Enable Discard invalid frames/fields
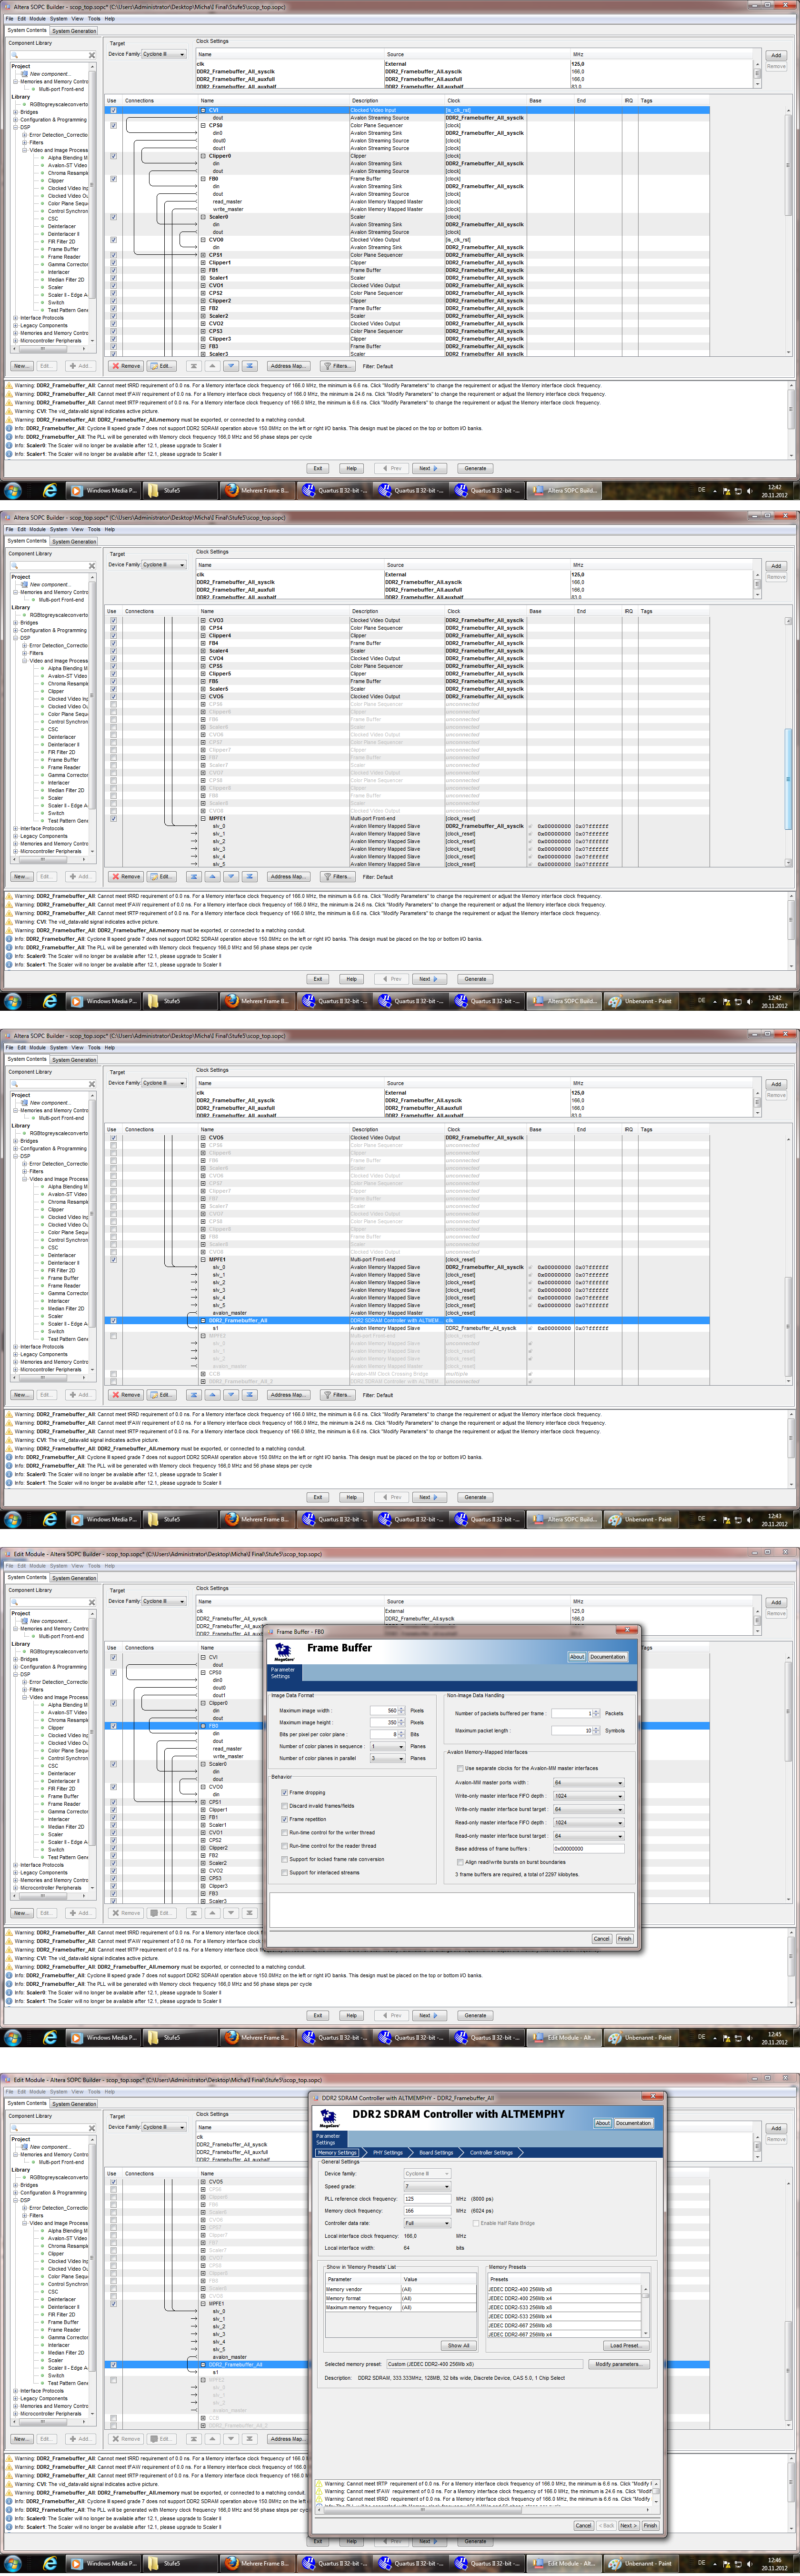Screen dimensions: 800x2576 click(285, 1805)
